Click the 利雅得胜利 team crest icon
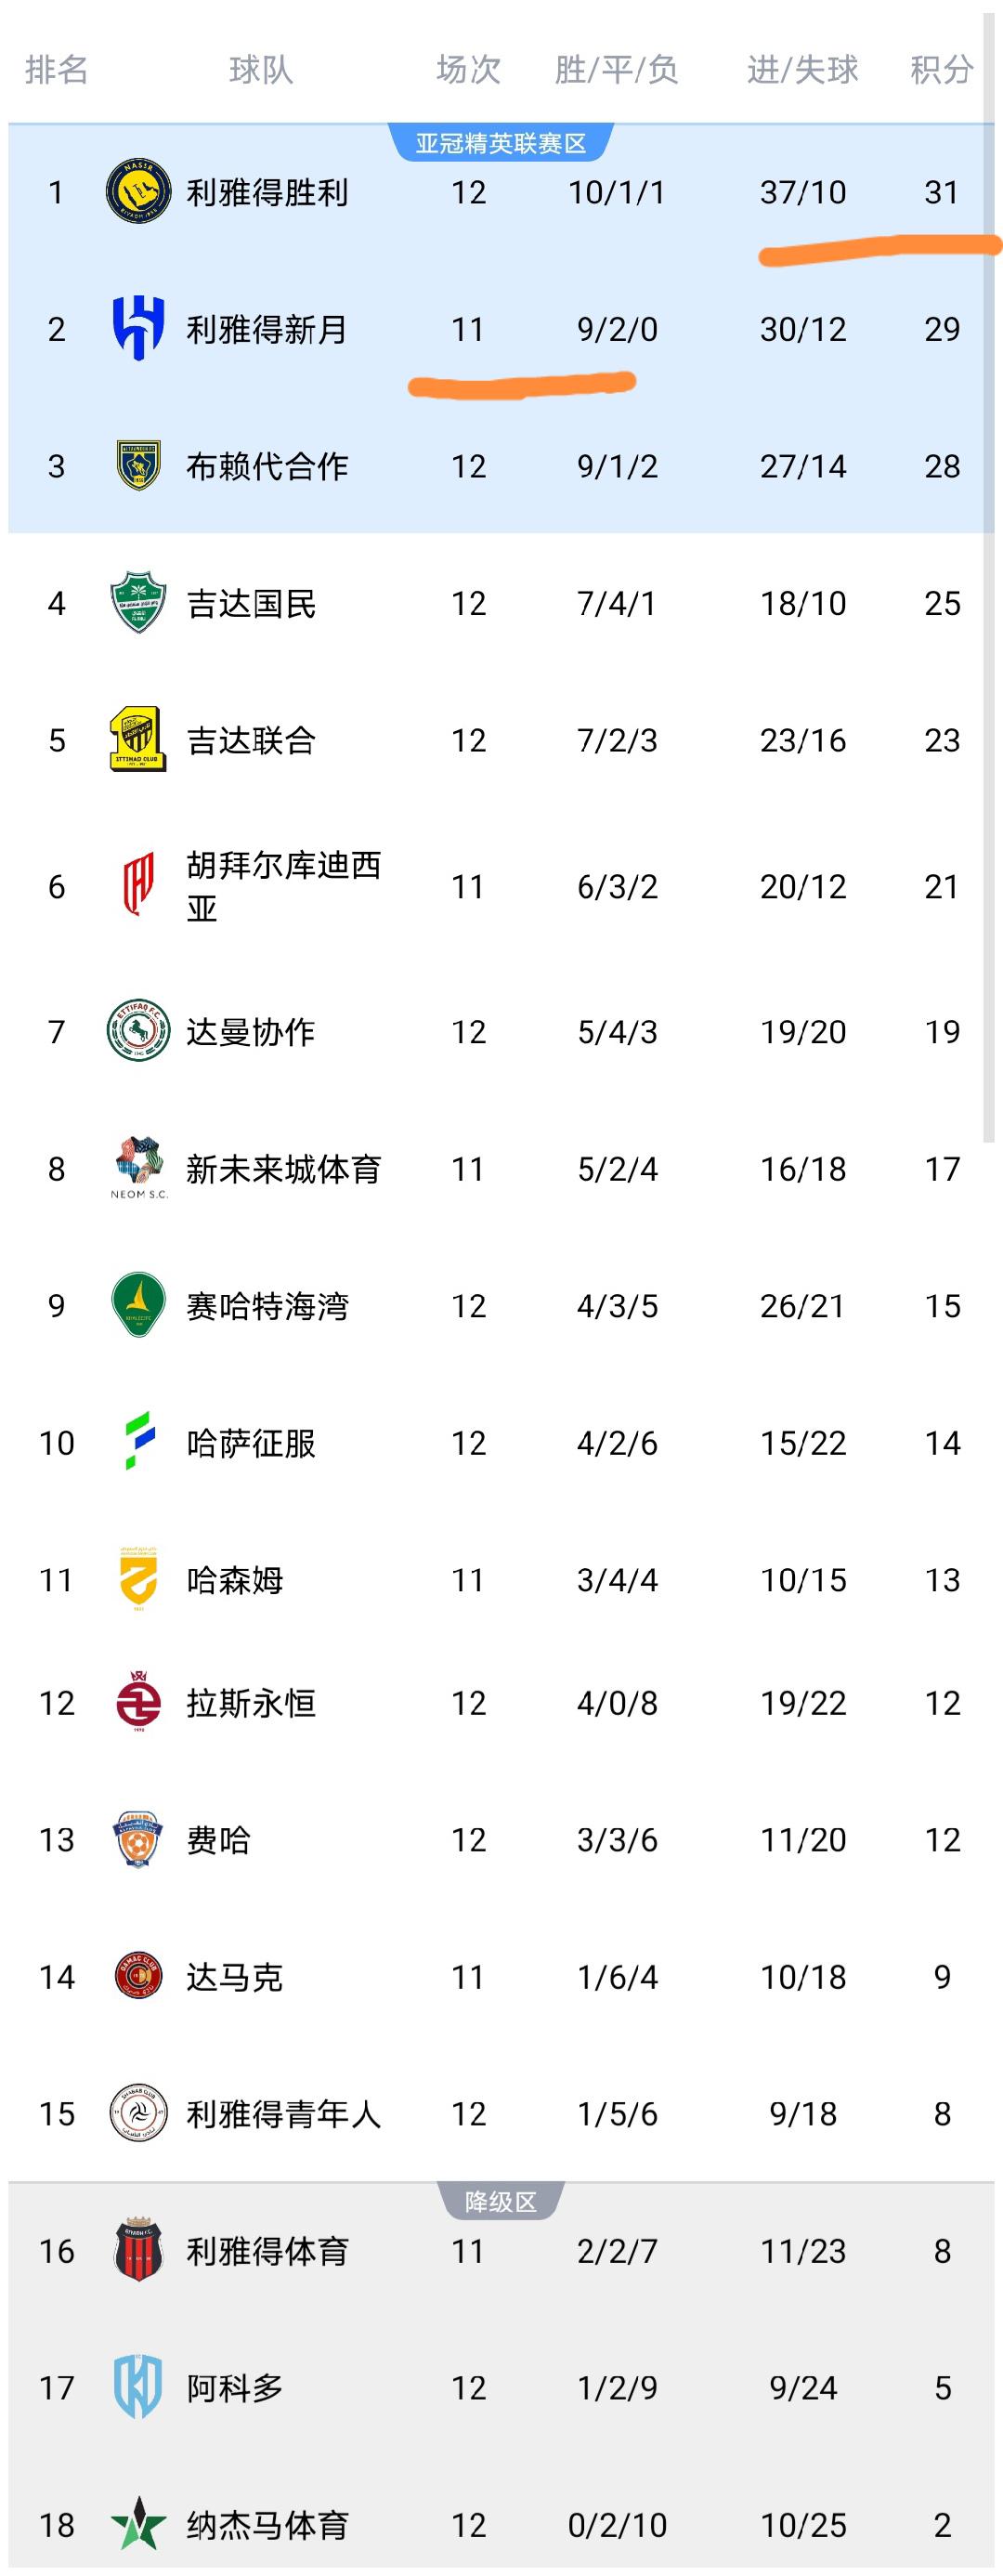Image resolution: width=1003 pixels, height=2576 pixels. (x=138, y=191)
